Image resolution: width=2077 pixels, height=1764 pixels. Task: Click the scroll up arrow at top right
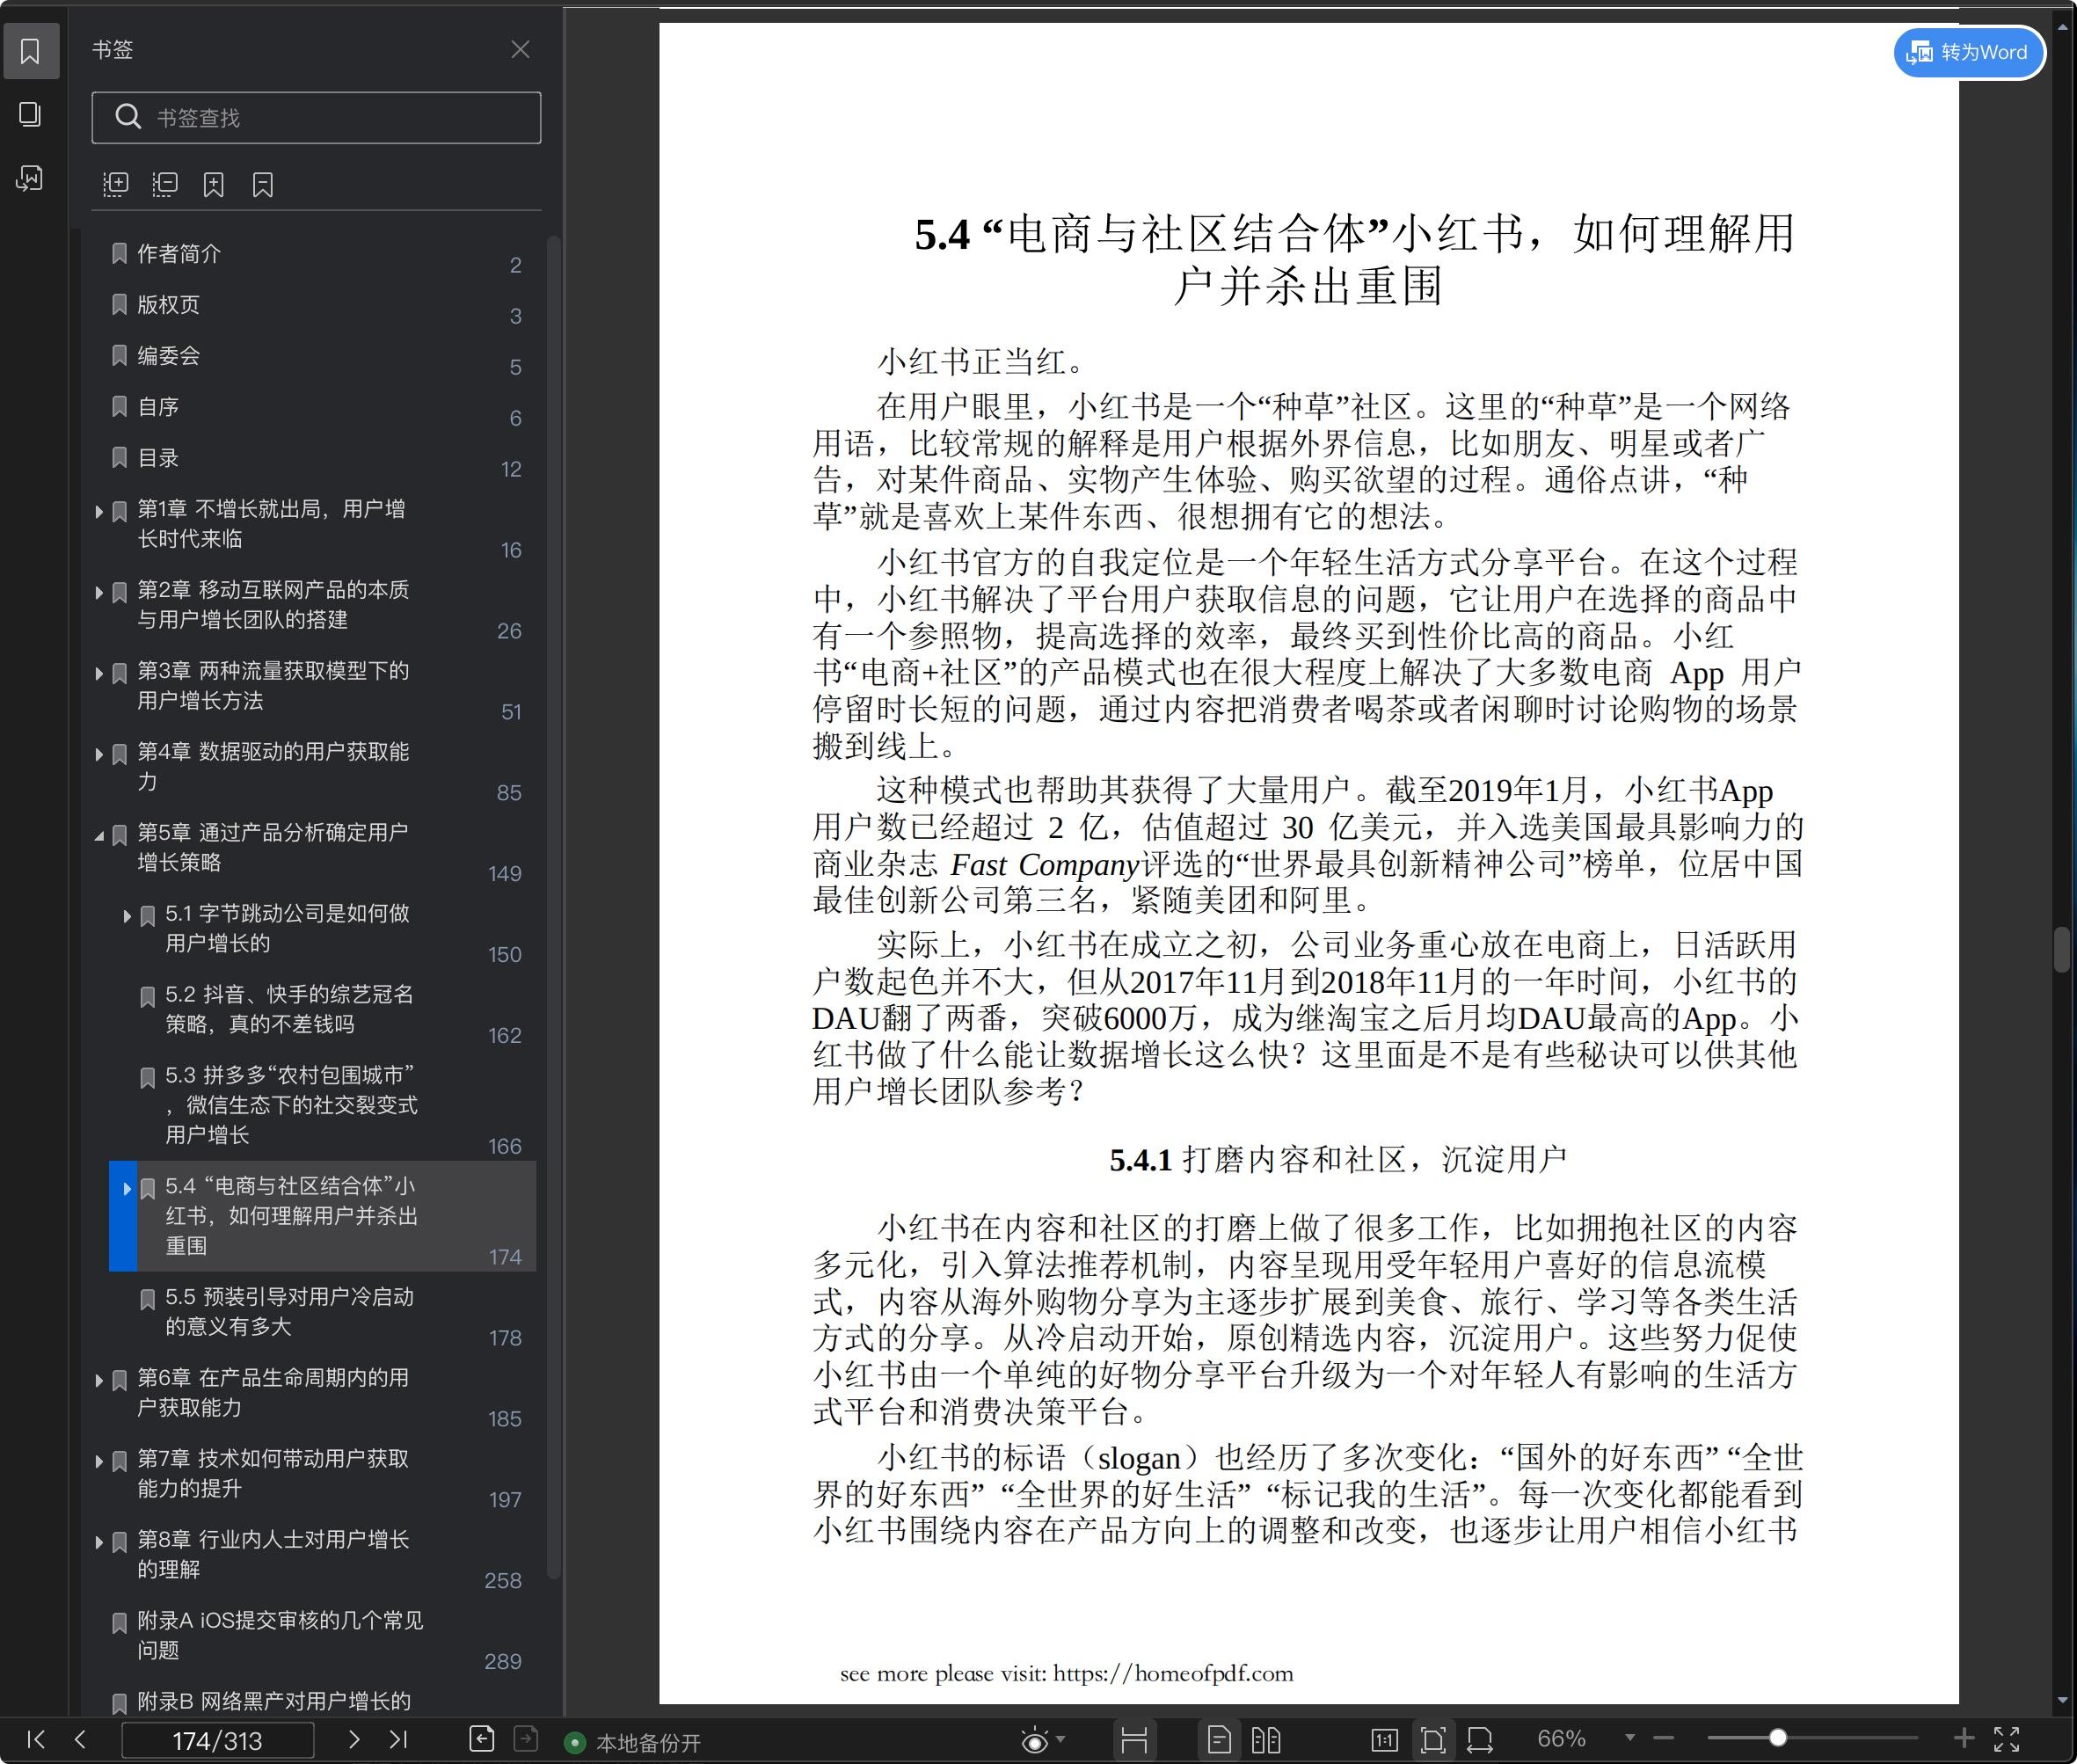[x=2062, y=28]
